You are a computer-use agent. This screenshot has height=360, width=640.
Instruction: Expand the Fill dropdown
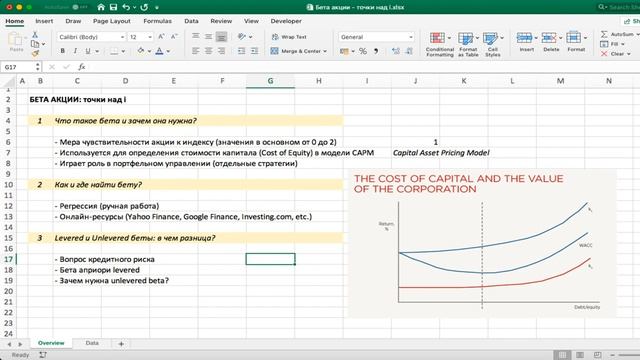[623, 44]
